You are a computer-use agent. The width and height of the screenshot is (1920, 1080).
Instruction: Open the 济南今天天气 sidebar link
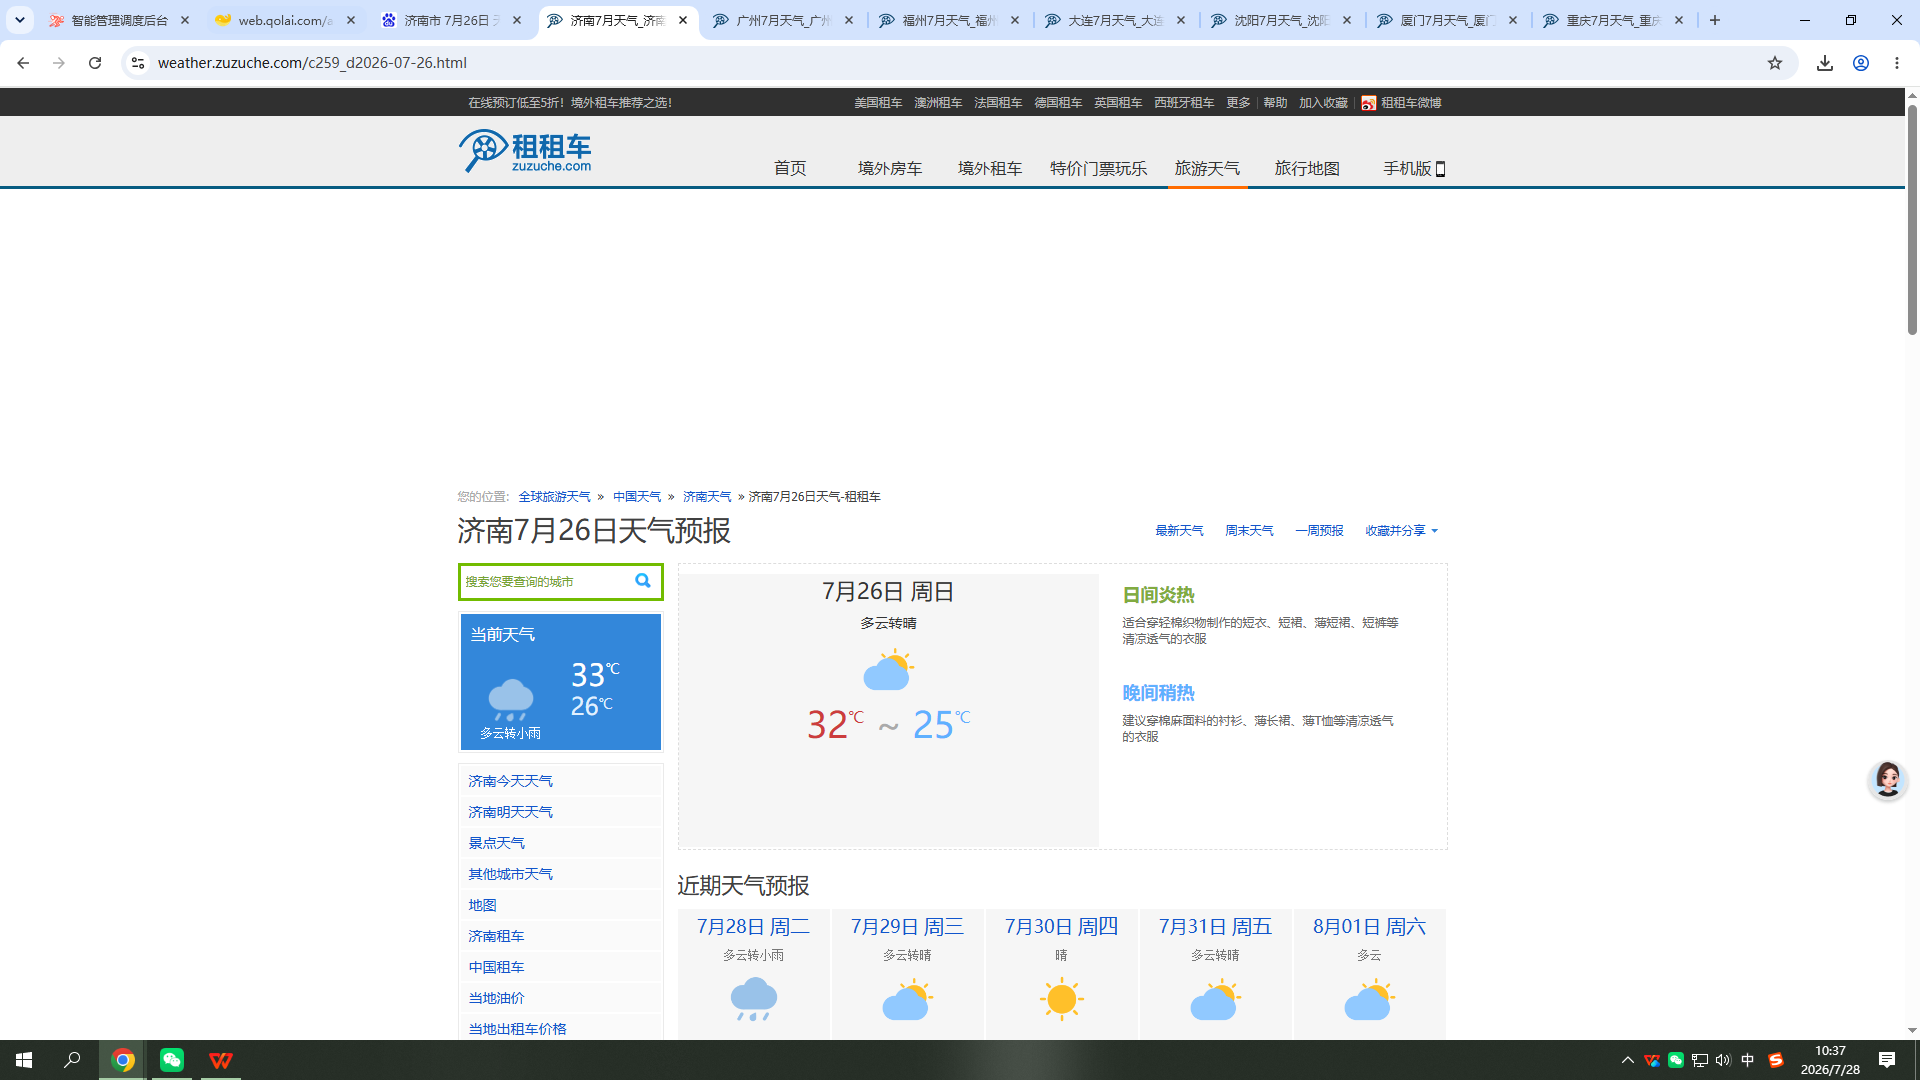click(x=510, y=781)
